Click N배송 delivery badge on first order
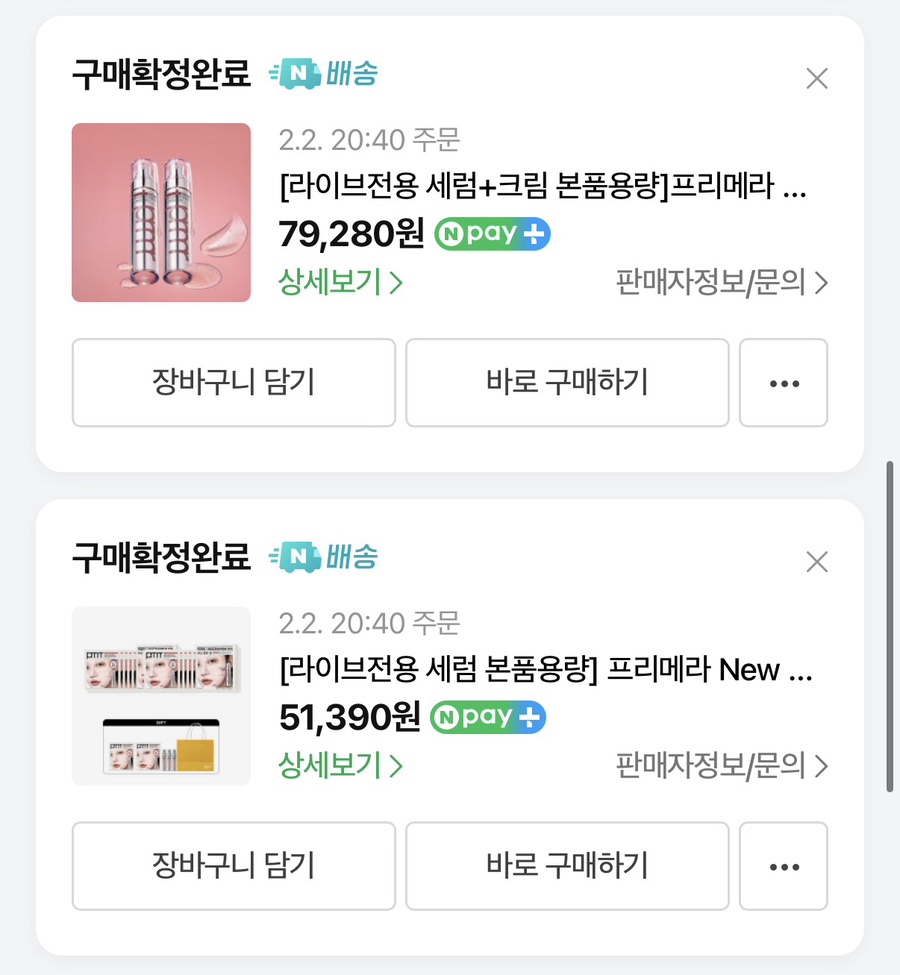 [323, 74]
